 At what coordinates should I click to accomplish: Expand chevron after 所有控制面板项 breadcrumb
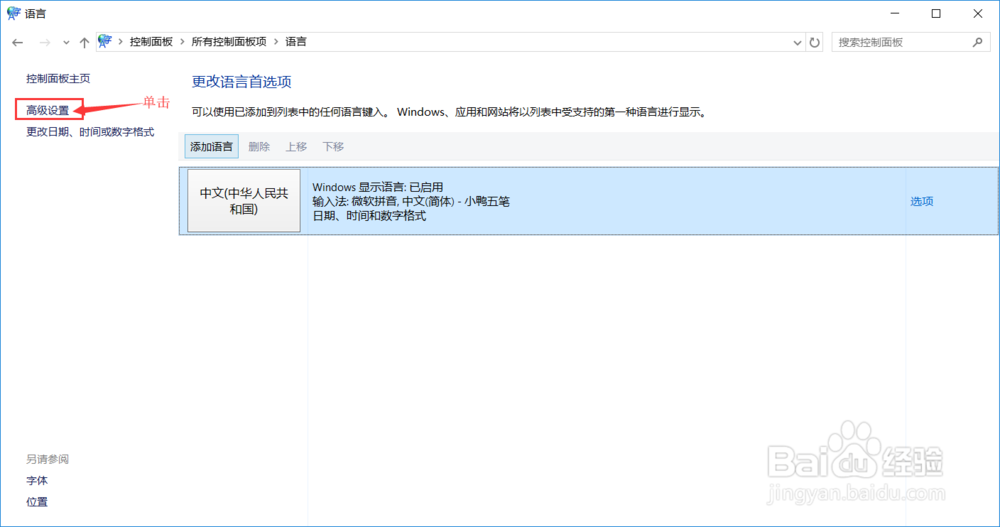(276, 42)
